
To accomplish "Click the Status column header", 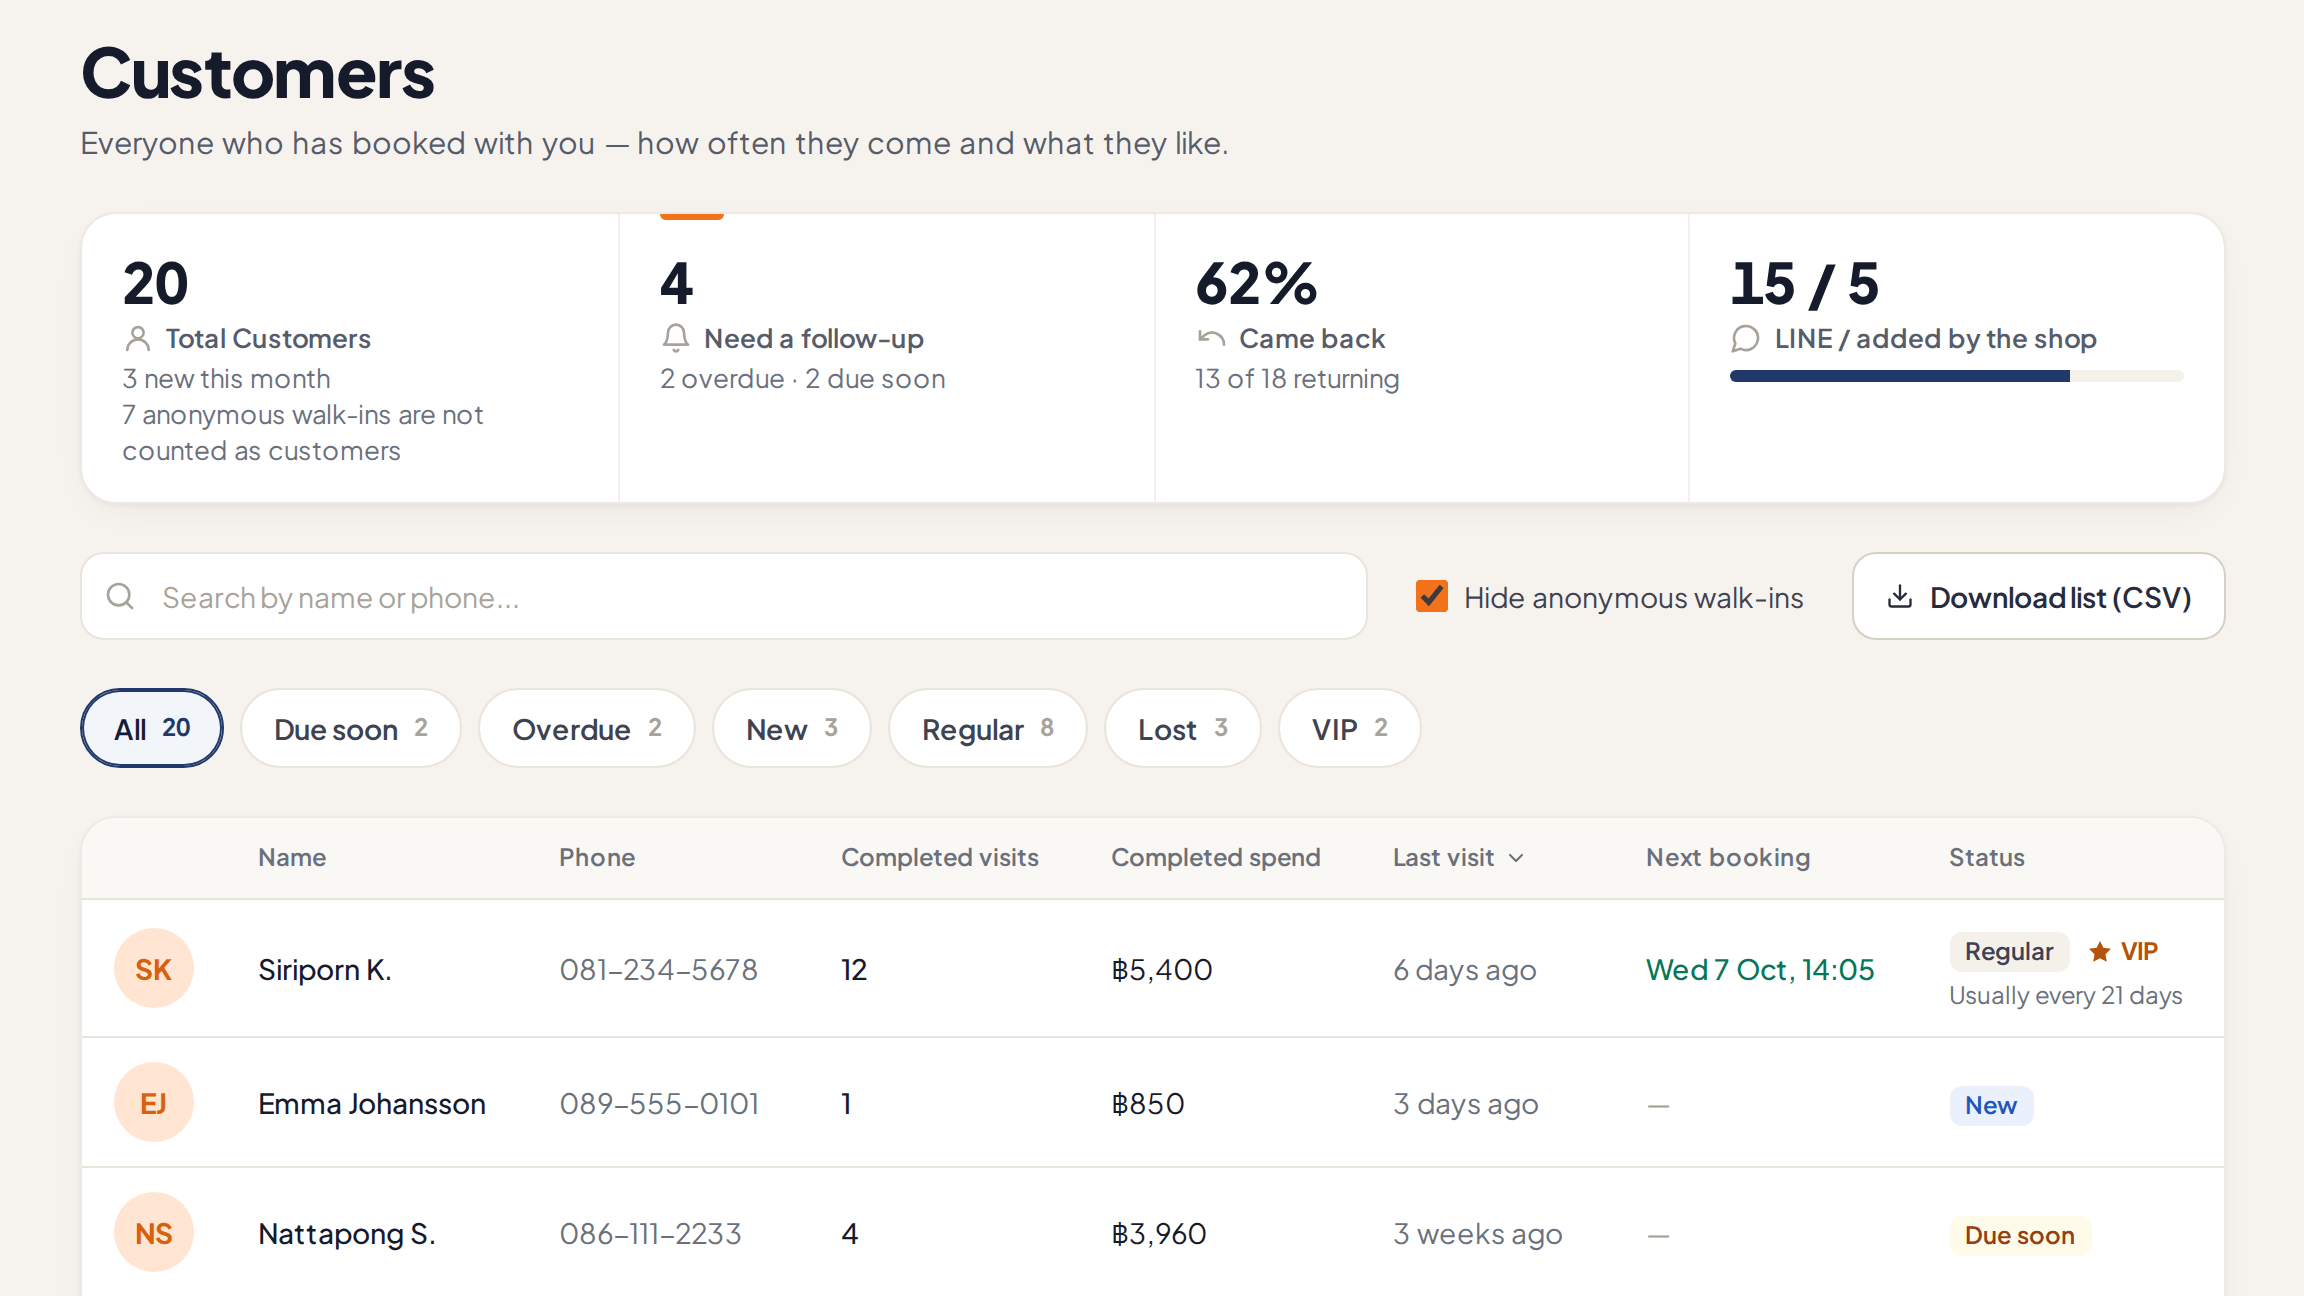I will coord(1987,858).
